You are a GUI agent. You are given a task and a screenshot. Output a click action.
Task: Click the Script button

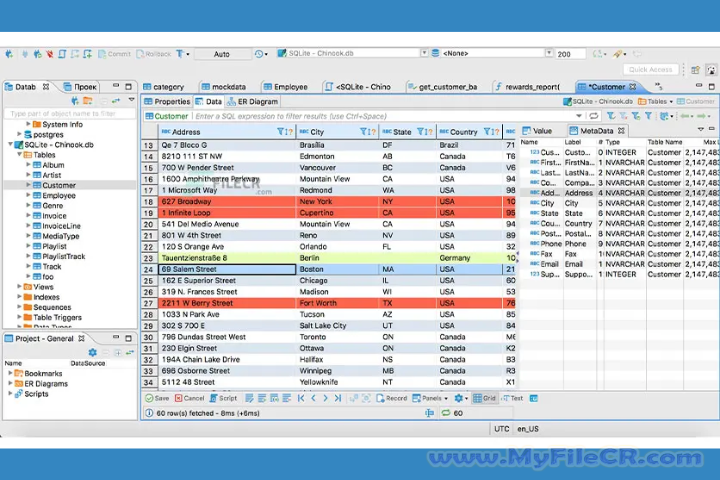coord(224,398)
